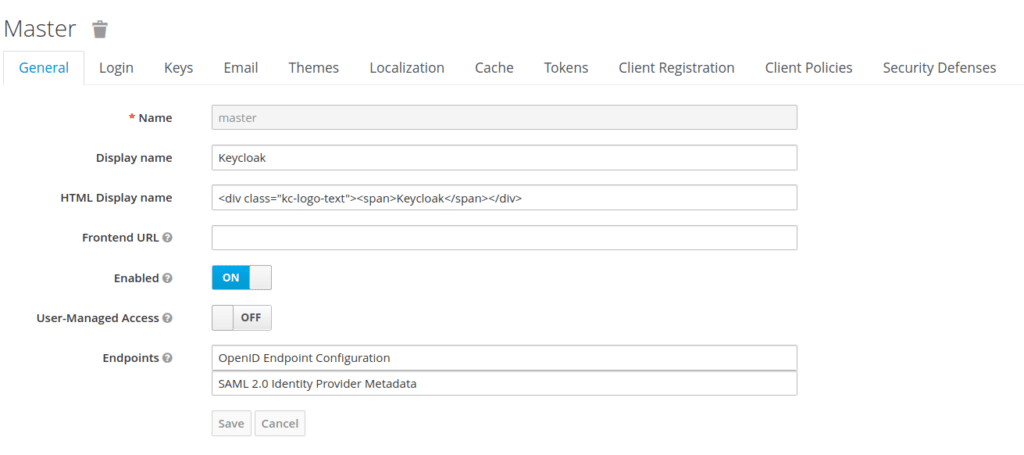The height and width of the screenshot is (455, 1024).
Task: Toggle the Enabled switch off
Action: [x=242, y=277]
